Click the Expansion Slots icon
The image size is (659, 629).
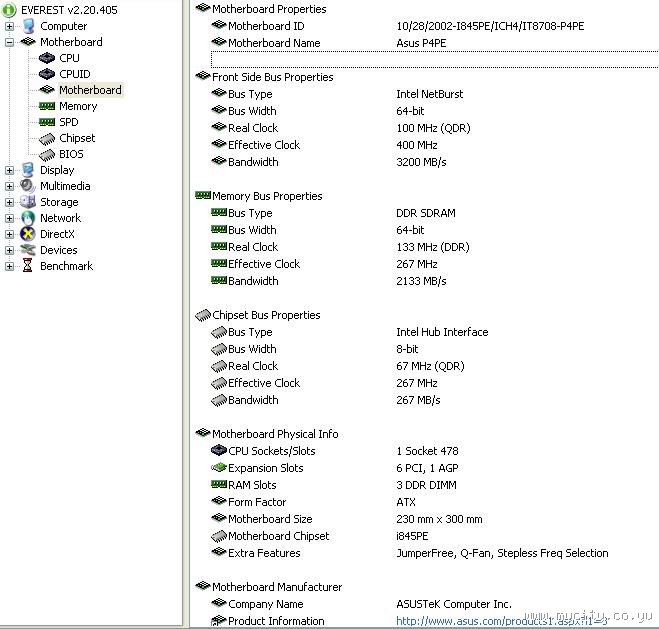coord(219,467)
